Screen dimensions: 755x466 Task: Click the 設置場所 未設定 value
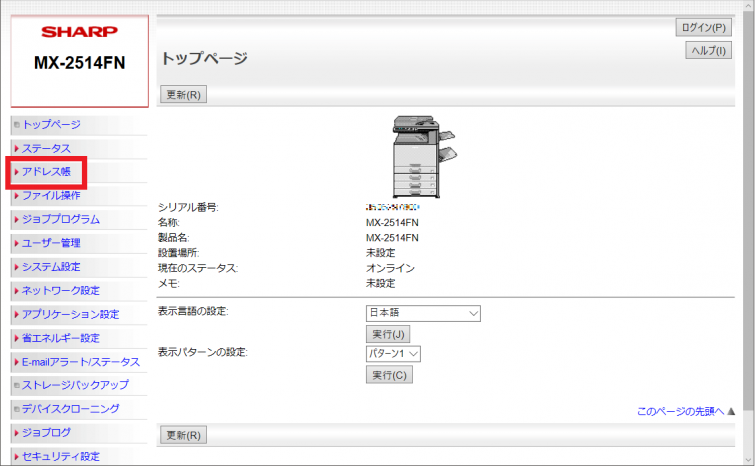380,253
